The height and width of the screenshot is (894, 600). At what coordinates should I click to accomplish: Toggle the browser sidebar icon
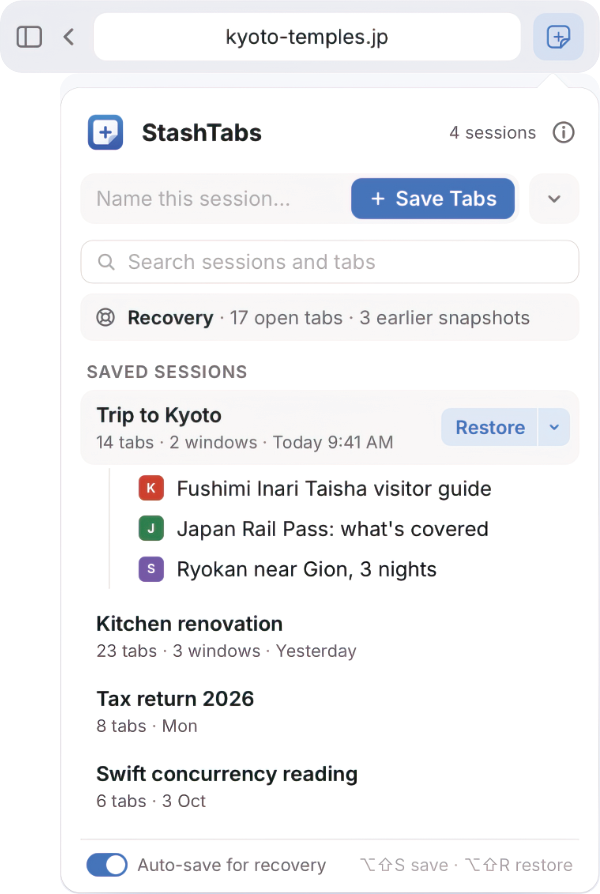click(29, 37)
